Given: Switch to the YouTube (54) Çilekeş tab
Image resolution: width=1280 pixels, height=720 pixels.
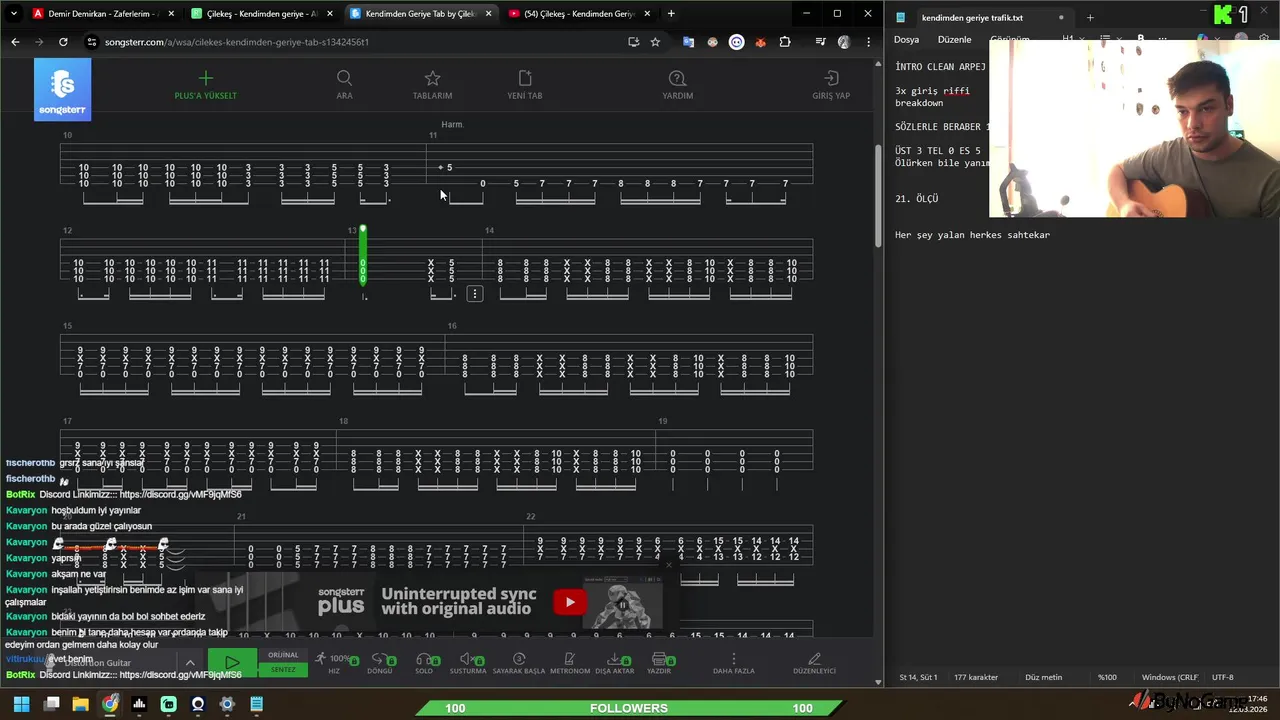Looking at the screenshot, I should coord(580,14).
